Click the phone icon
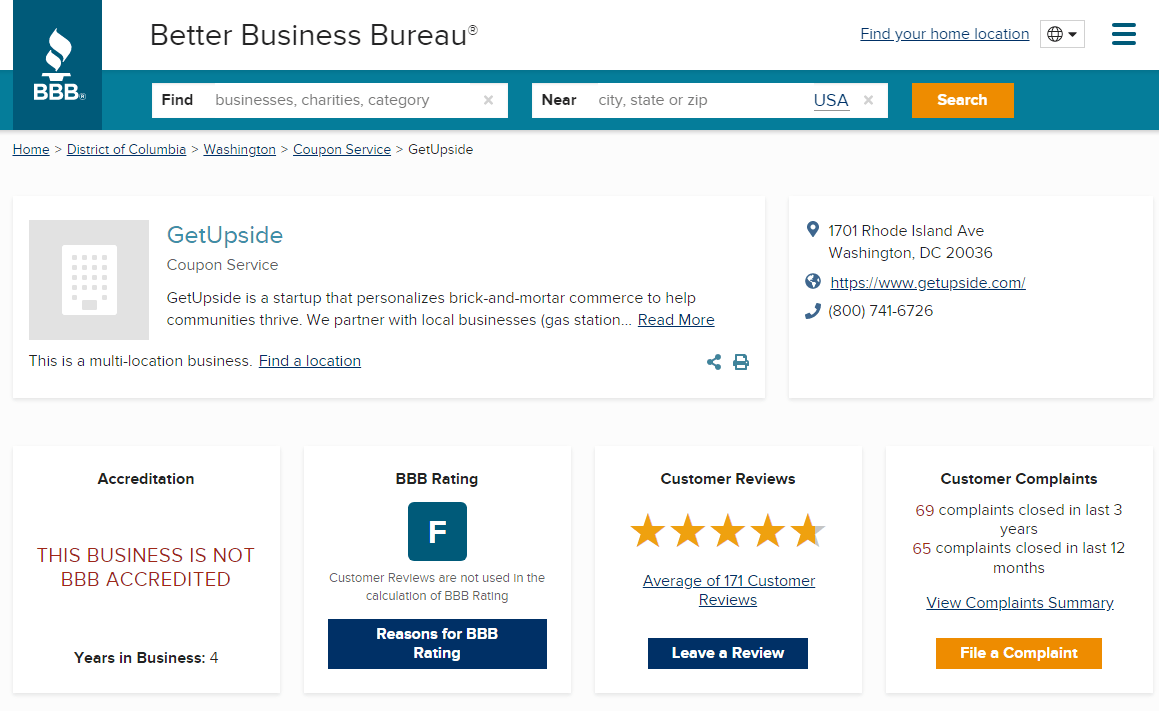This screenshot has height=711, width=1159. pos(812,311)
